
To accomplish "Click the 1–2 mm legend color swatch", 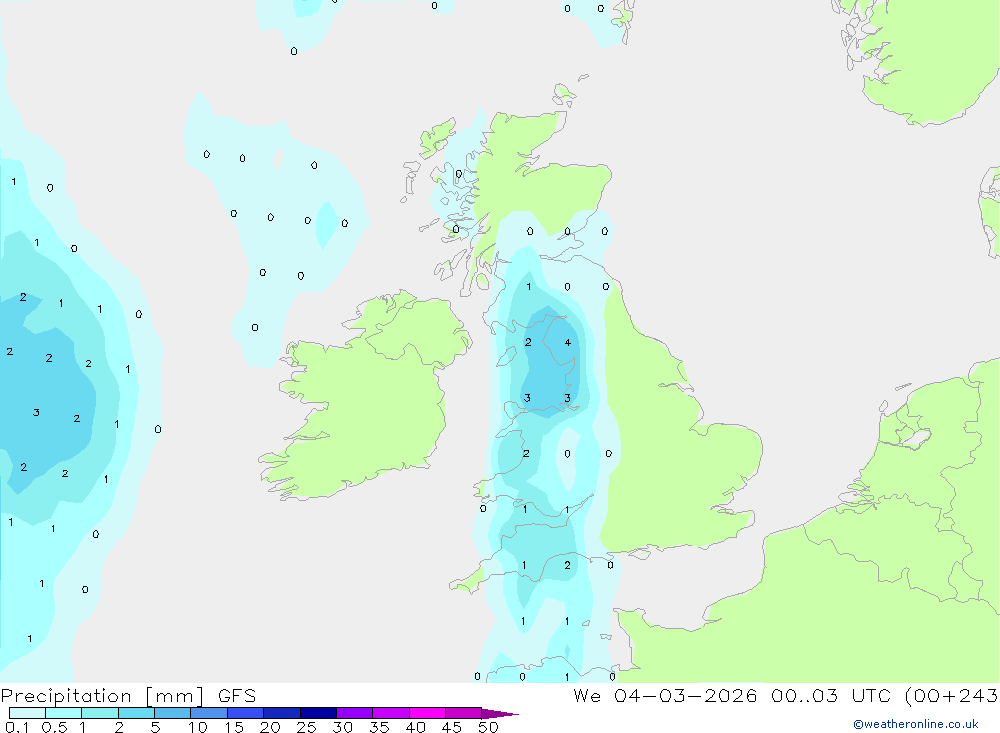I will click(100, 713).
